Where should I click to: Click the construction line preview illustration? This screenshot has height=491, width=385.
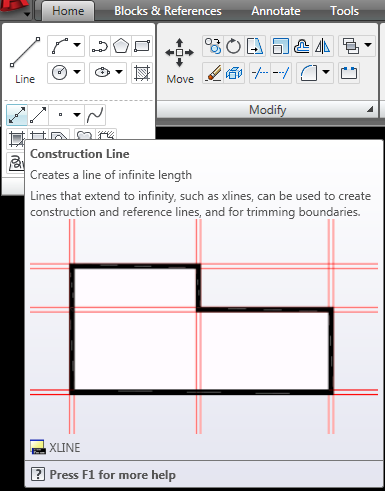coord(204,327)
